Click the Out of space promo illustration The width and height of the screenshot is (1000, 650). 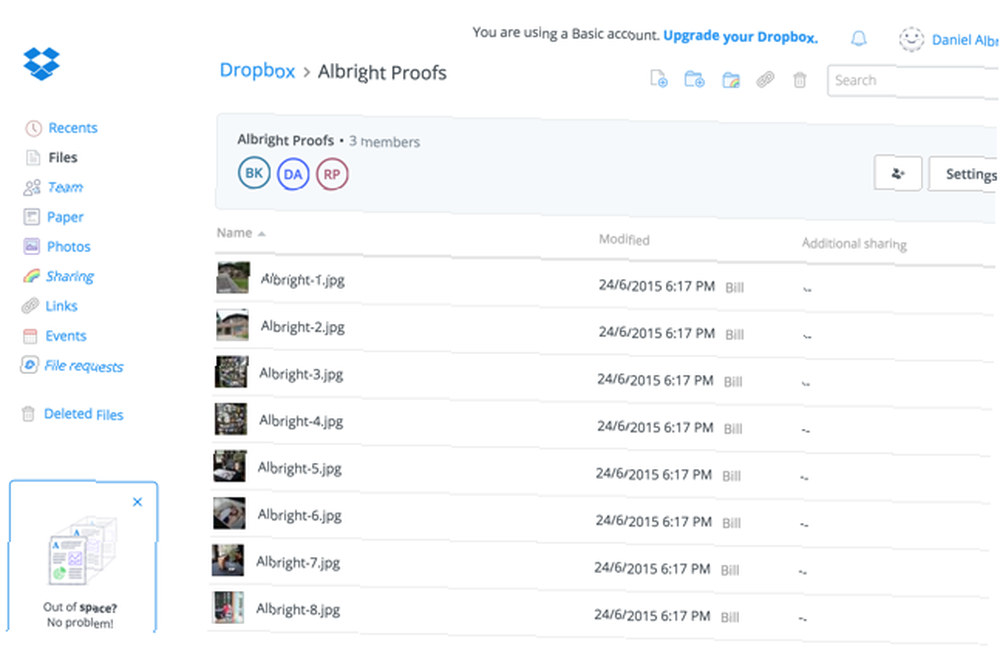(82, 552)
